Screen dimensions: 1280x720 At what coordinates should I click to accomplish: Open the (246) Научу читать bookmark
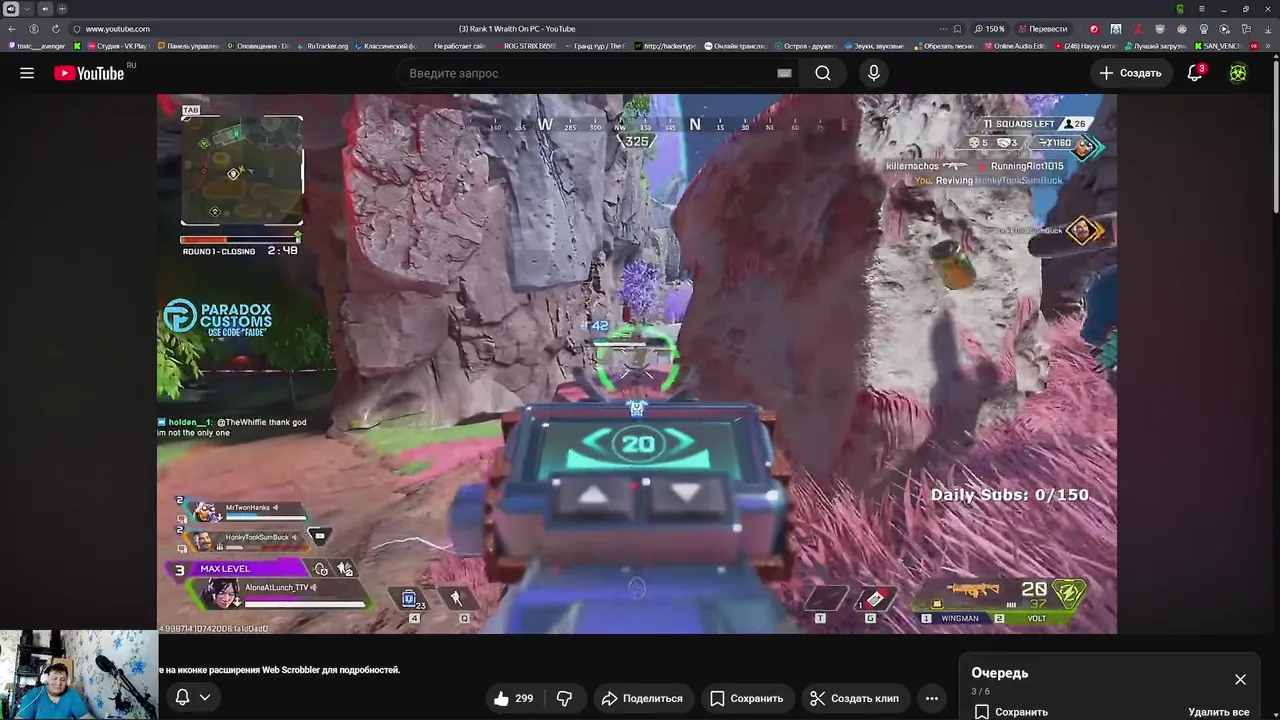coord(1084,46)
